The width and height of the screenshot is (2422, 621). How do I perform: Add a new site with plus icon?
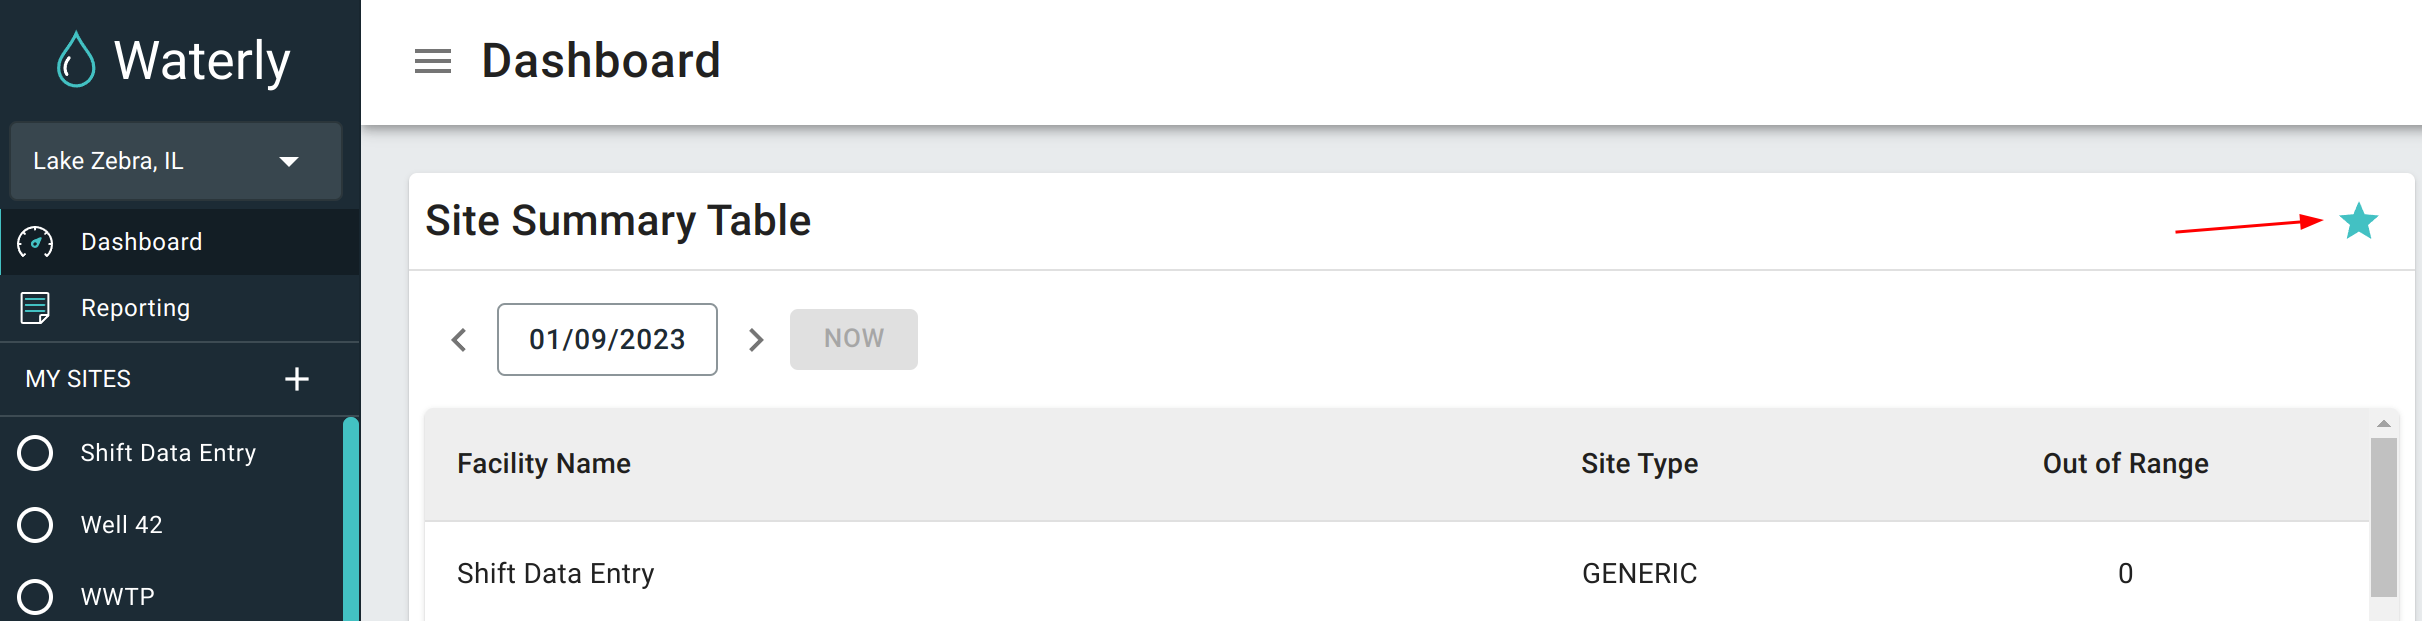point(296,379)
